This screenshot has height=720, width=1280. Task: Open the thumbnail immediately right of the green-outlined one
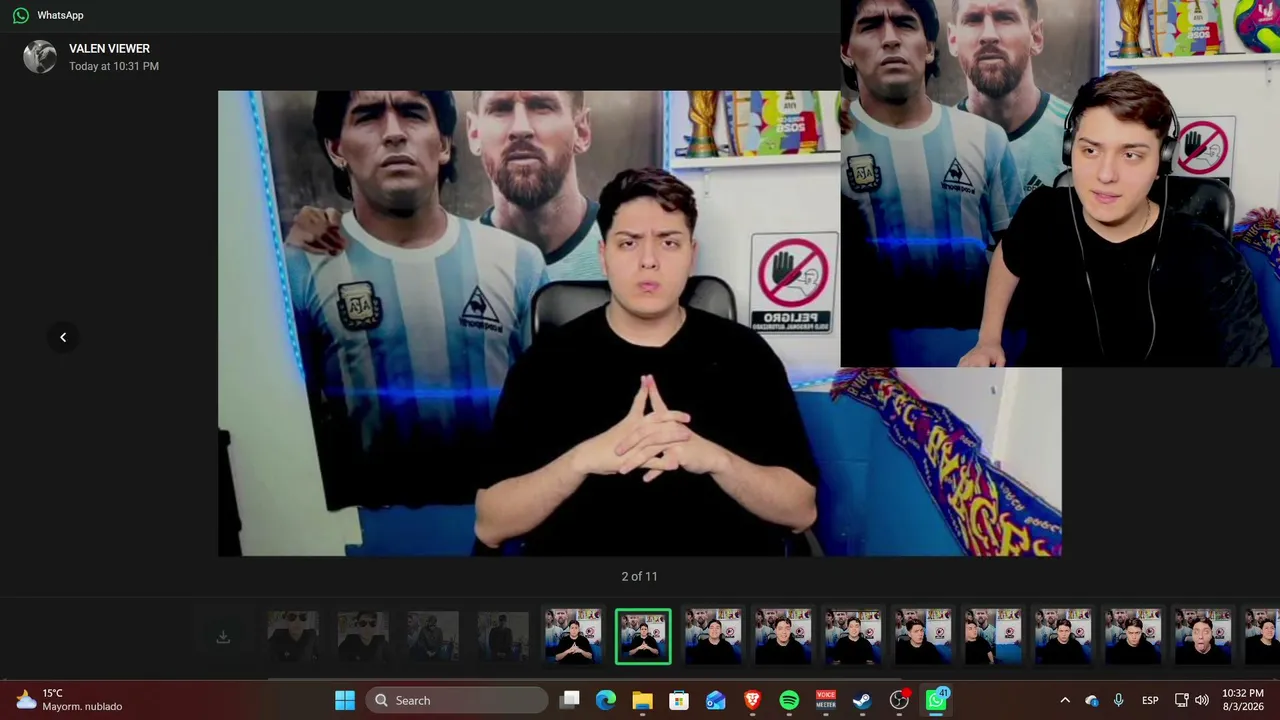[713, 637]
